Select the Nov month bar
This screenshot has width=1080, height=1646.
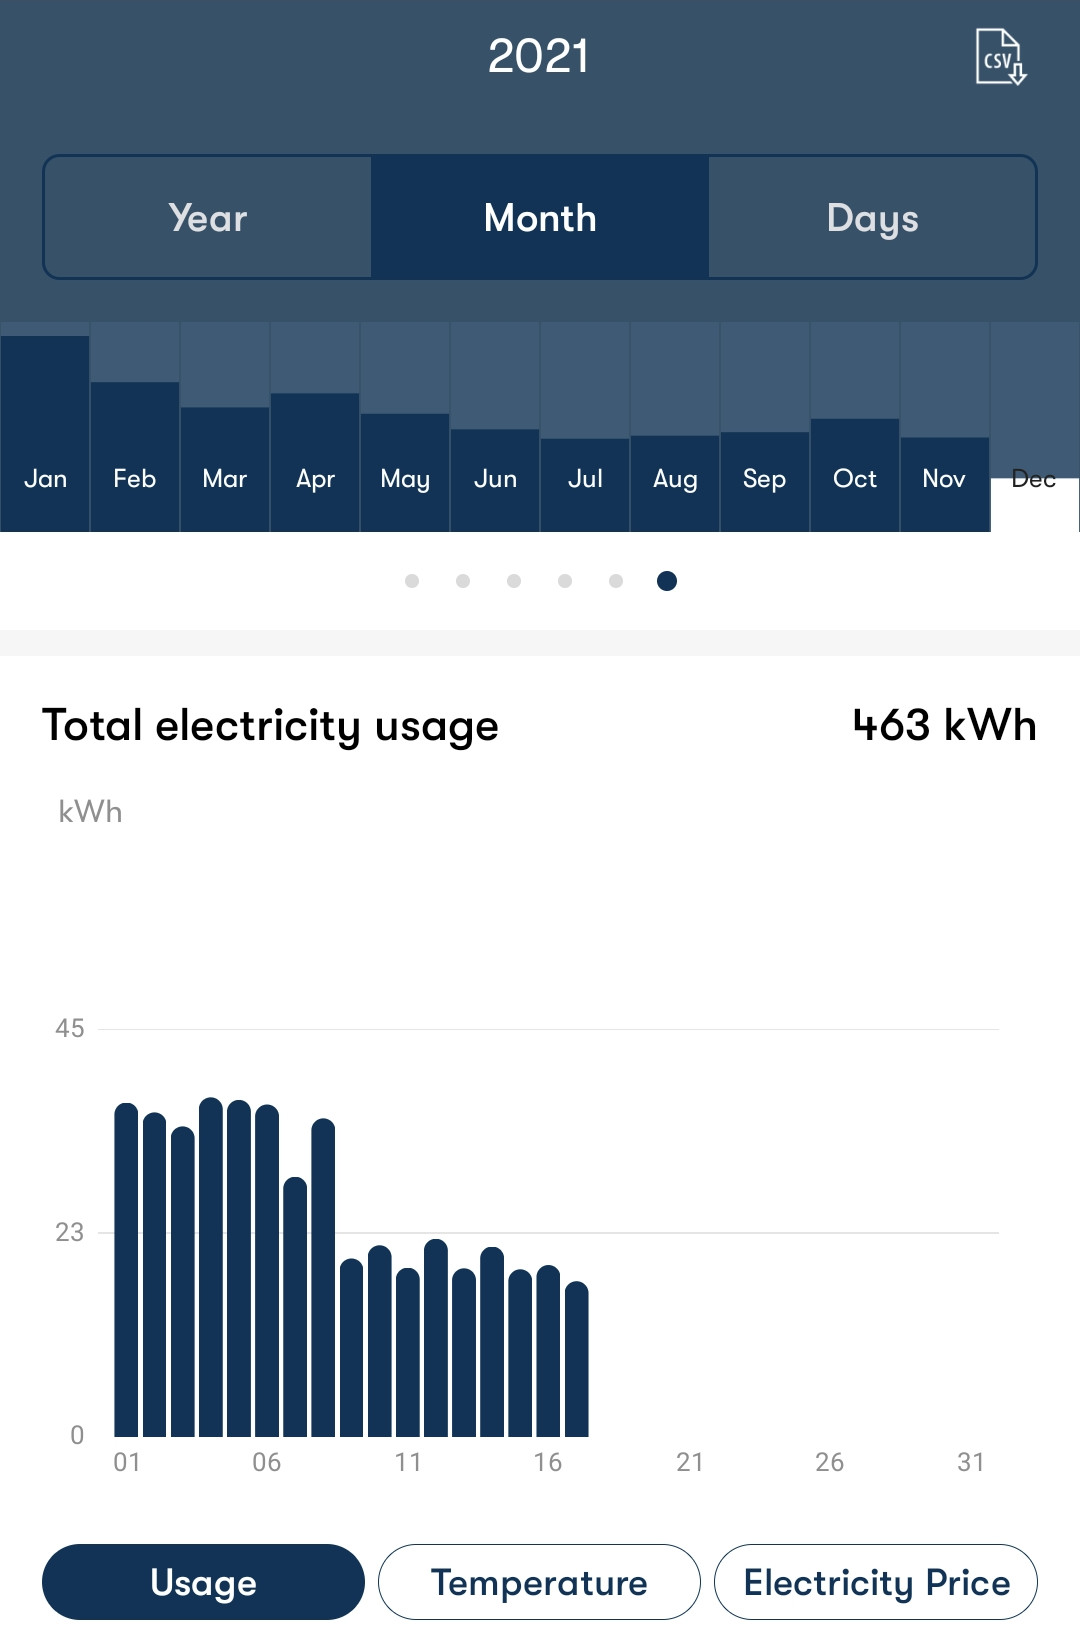point(945,482)
